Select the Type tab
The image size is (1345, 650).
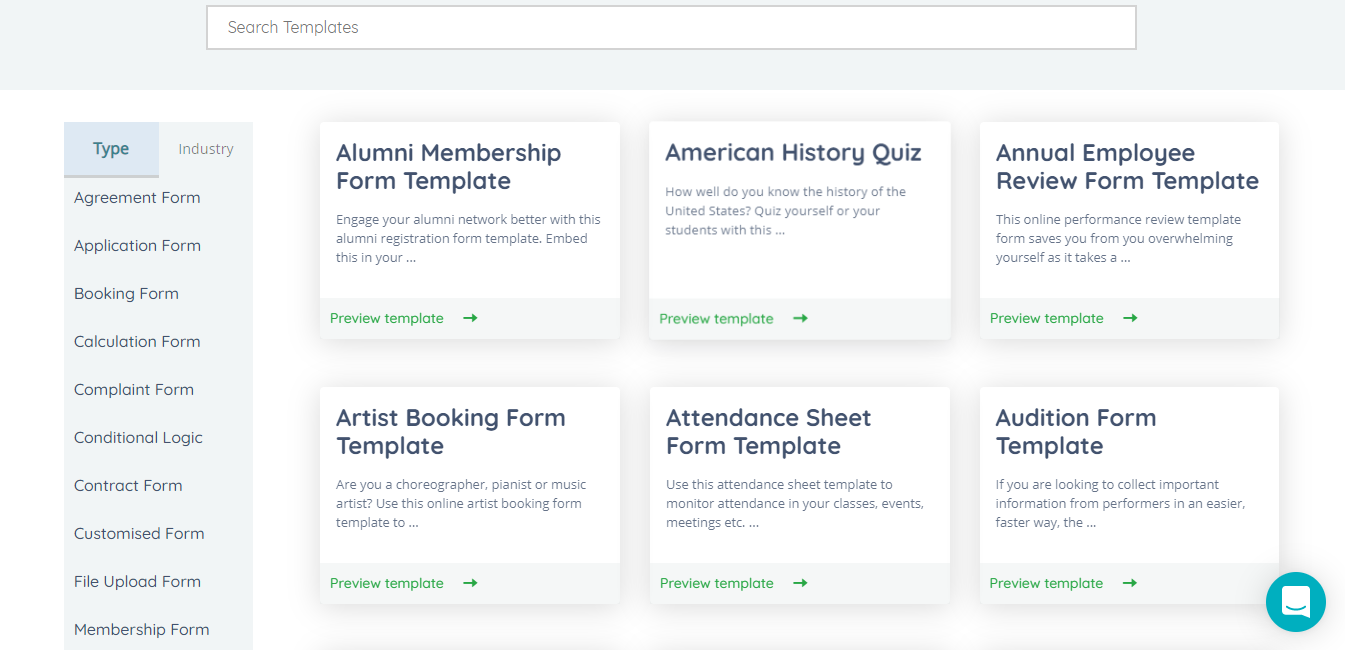point(111,149)
